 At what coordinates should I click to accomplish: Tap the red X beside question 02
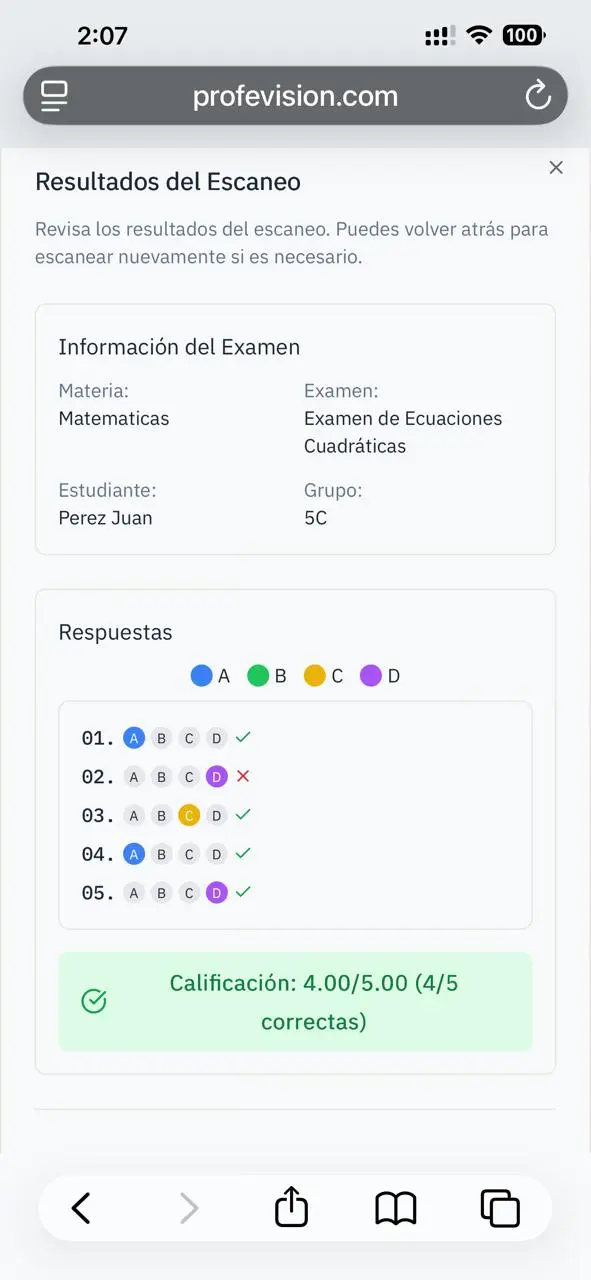[242, 776]
